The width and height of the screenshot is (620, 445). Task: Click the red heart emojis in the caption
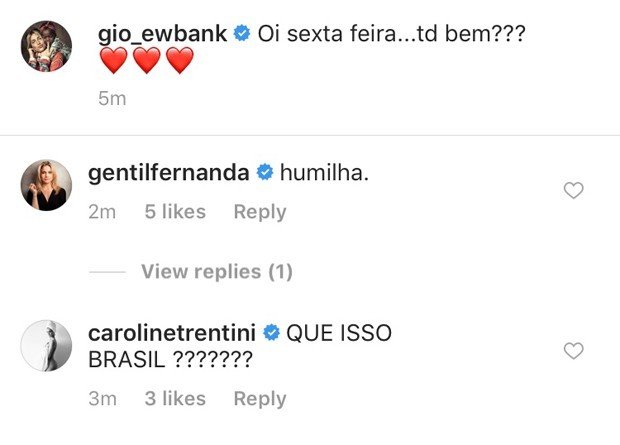pos(147,63)
